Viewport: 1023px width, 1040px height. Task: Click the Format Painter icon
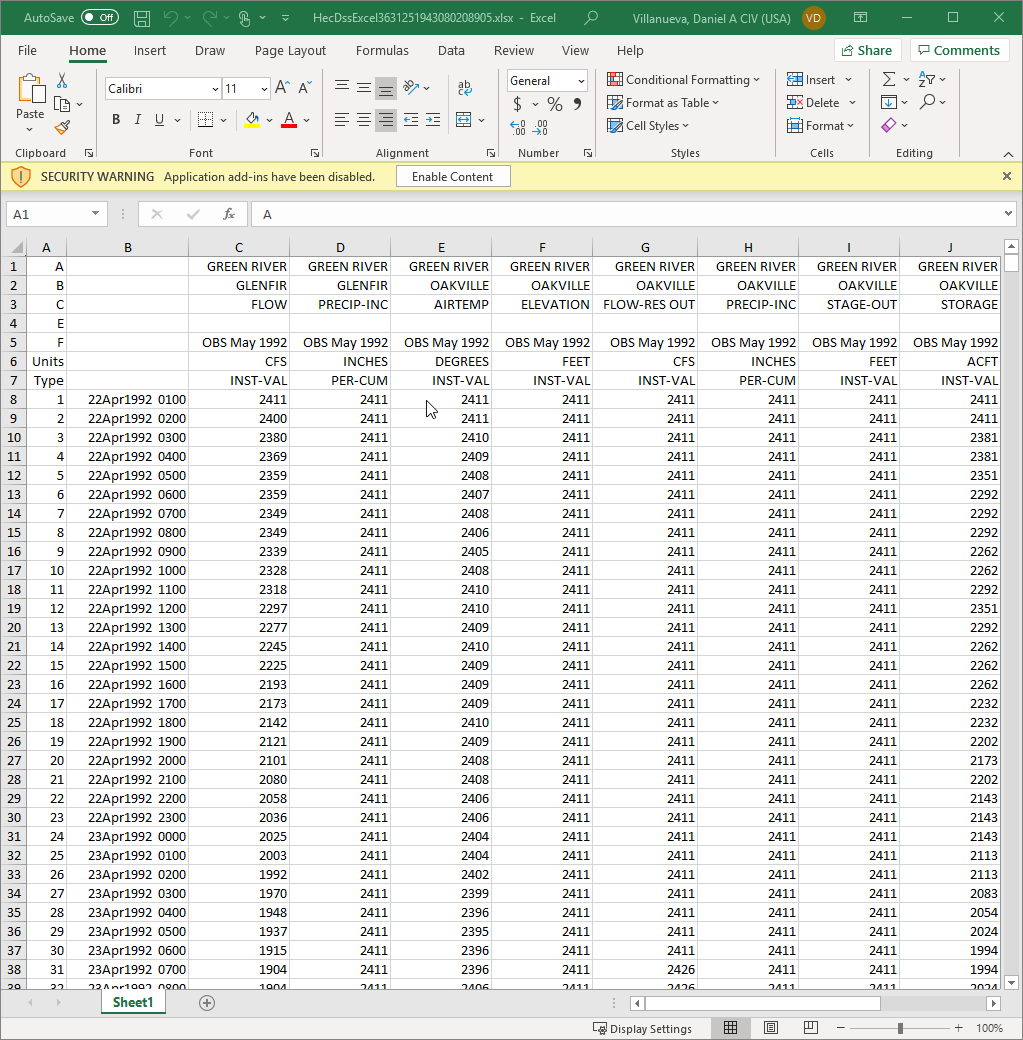(x=62, y=128)
